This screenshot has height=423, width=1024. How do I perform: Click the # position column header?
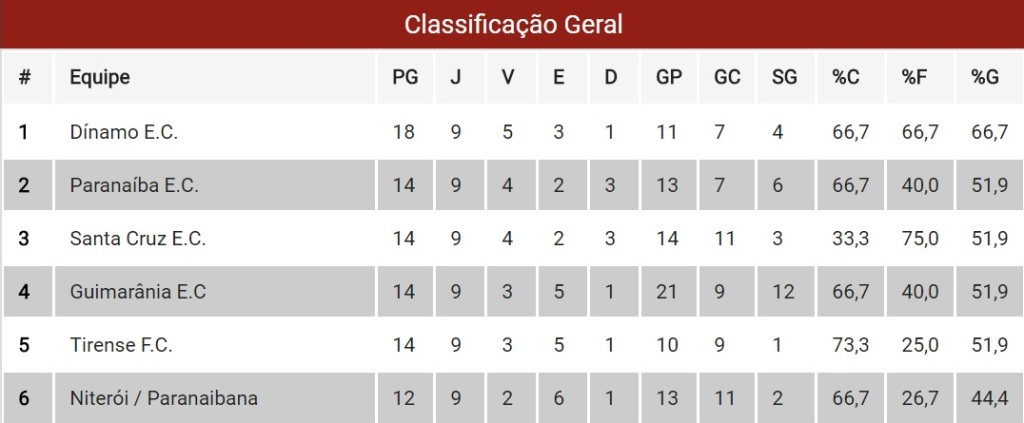click(25, 78)
